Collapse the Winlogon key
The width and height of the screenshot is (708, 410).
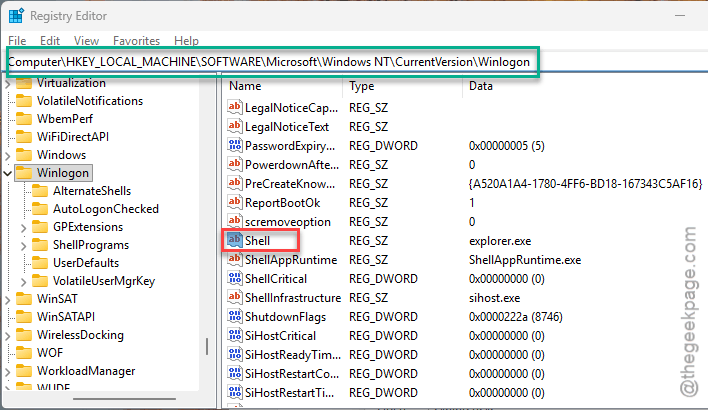point(8,173)
